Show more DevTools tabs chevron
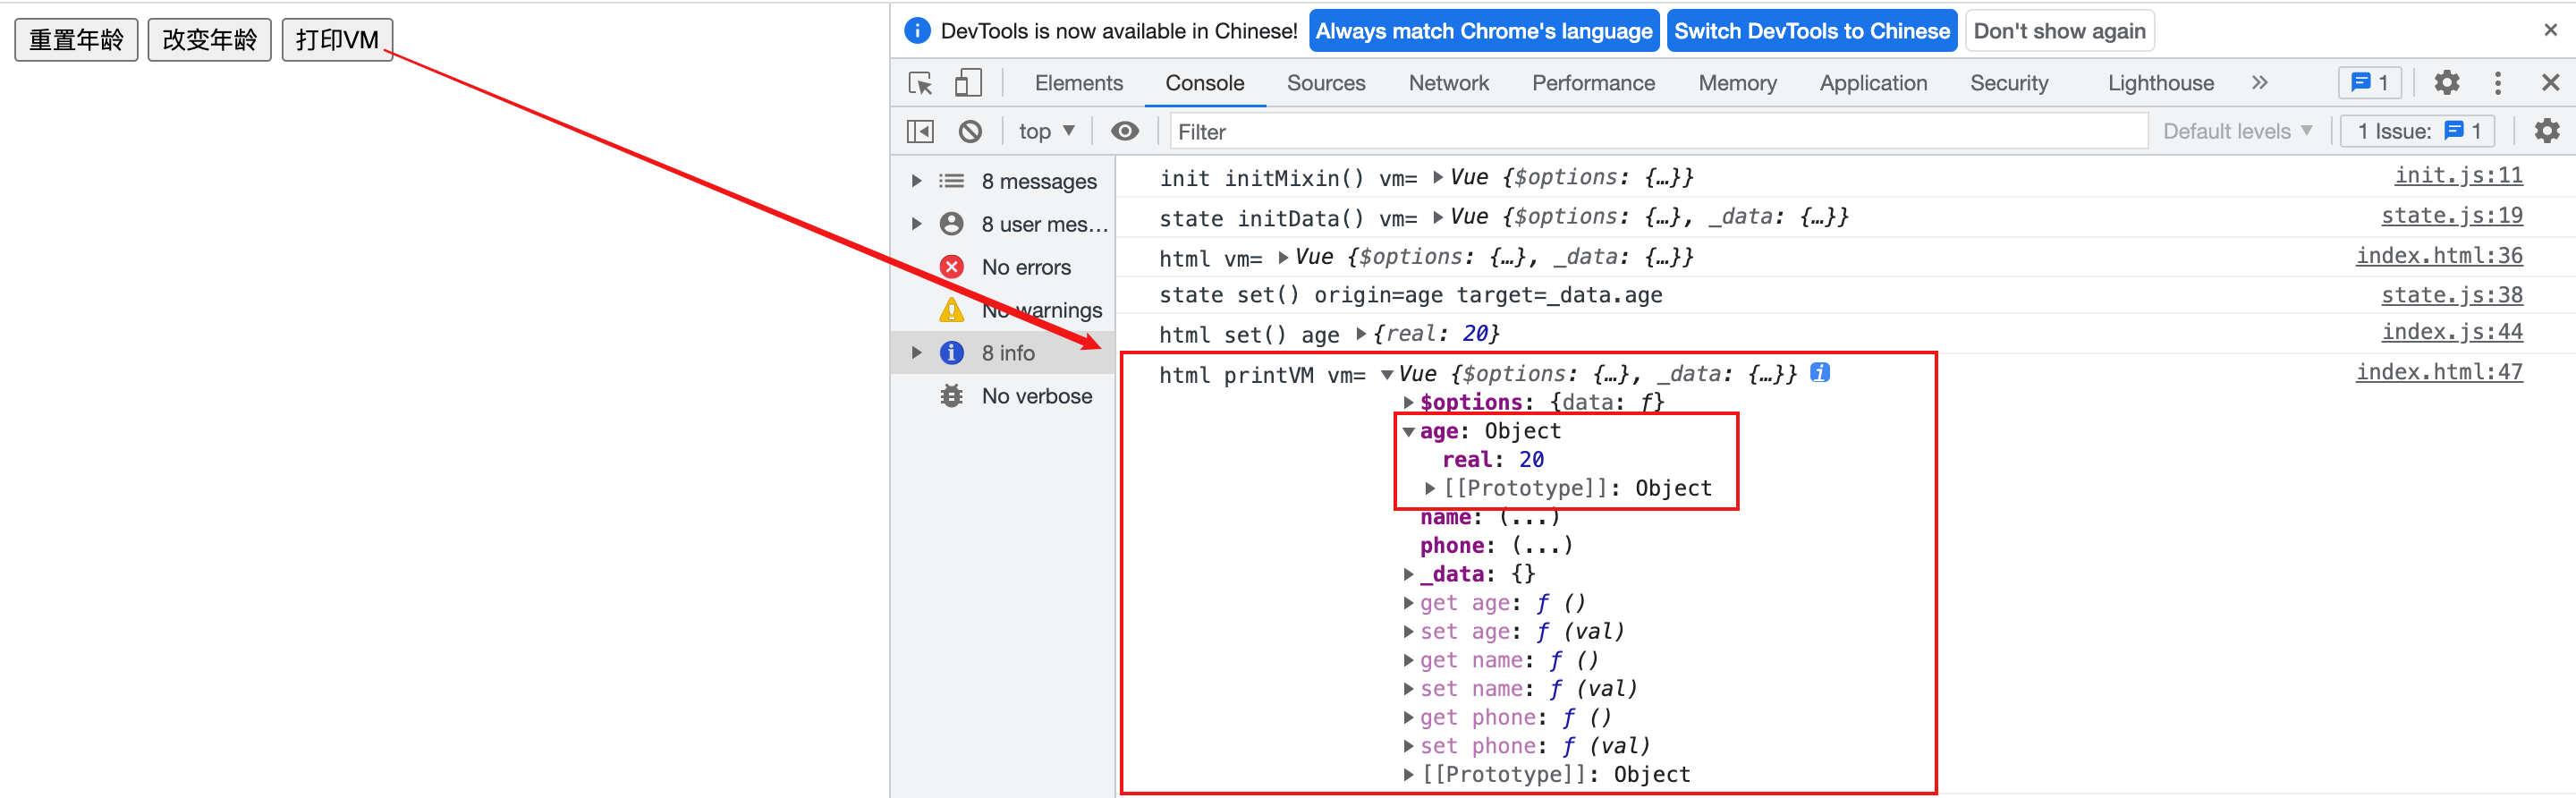 [2260, 83]
